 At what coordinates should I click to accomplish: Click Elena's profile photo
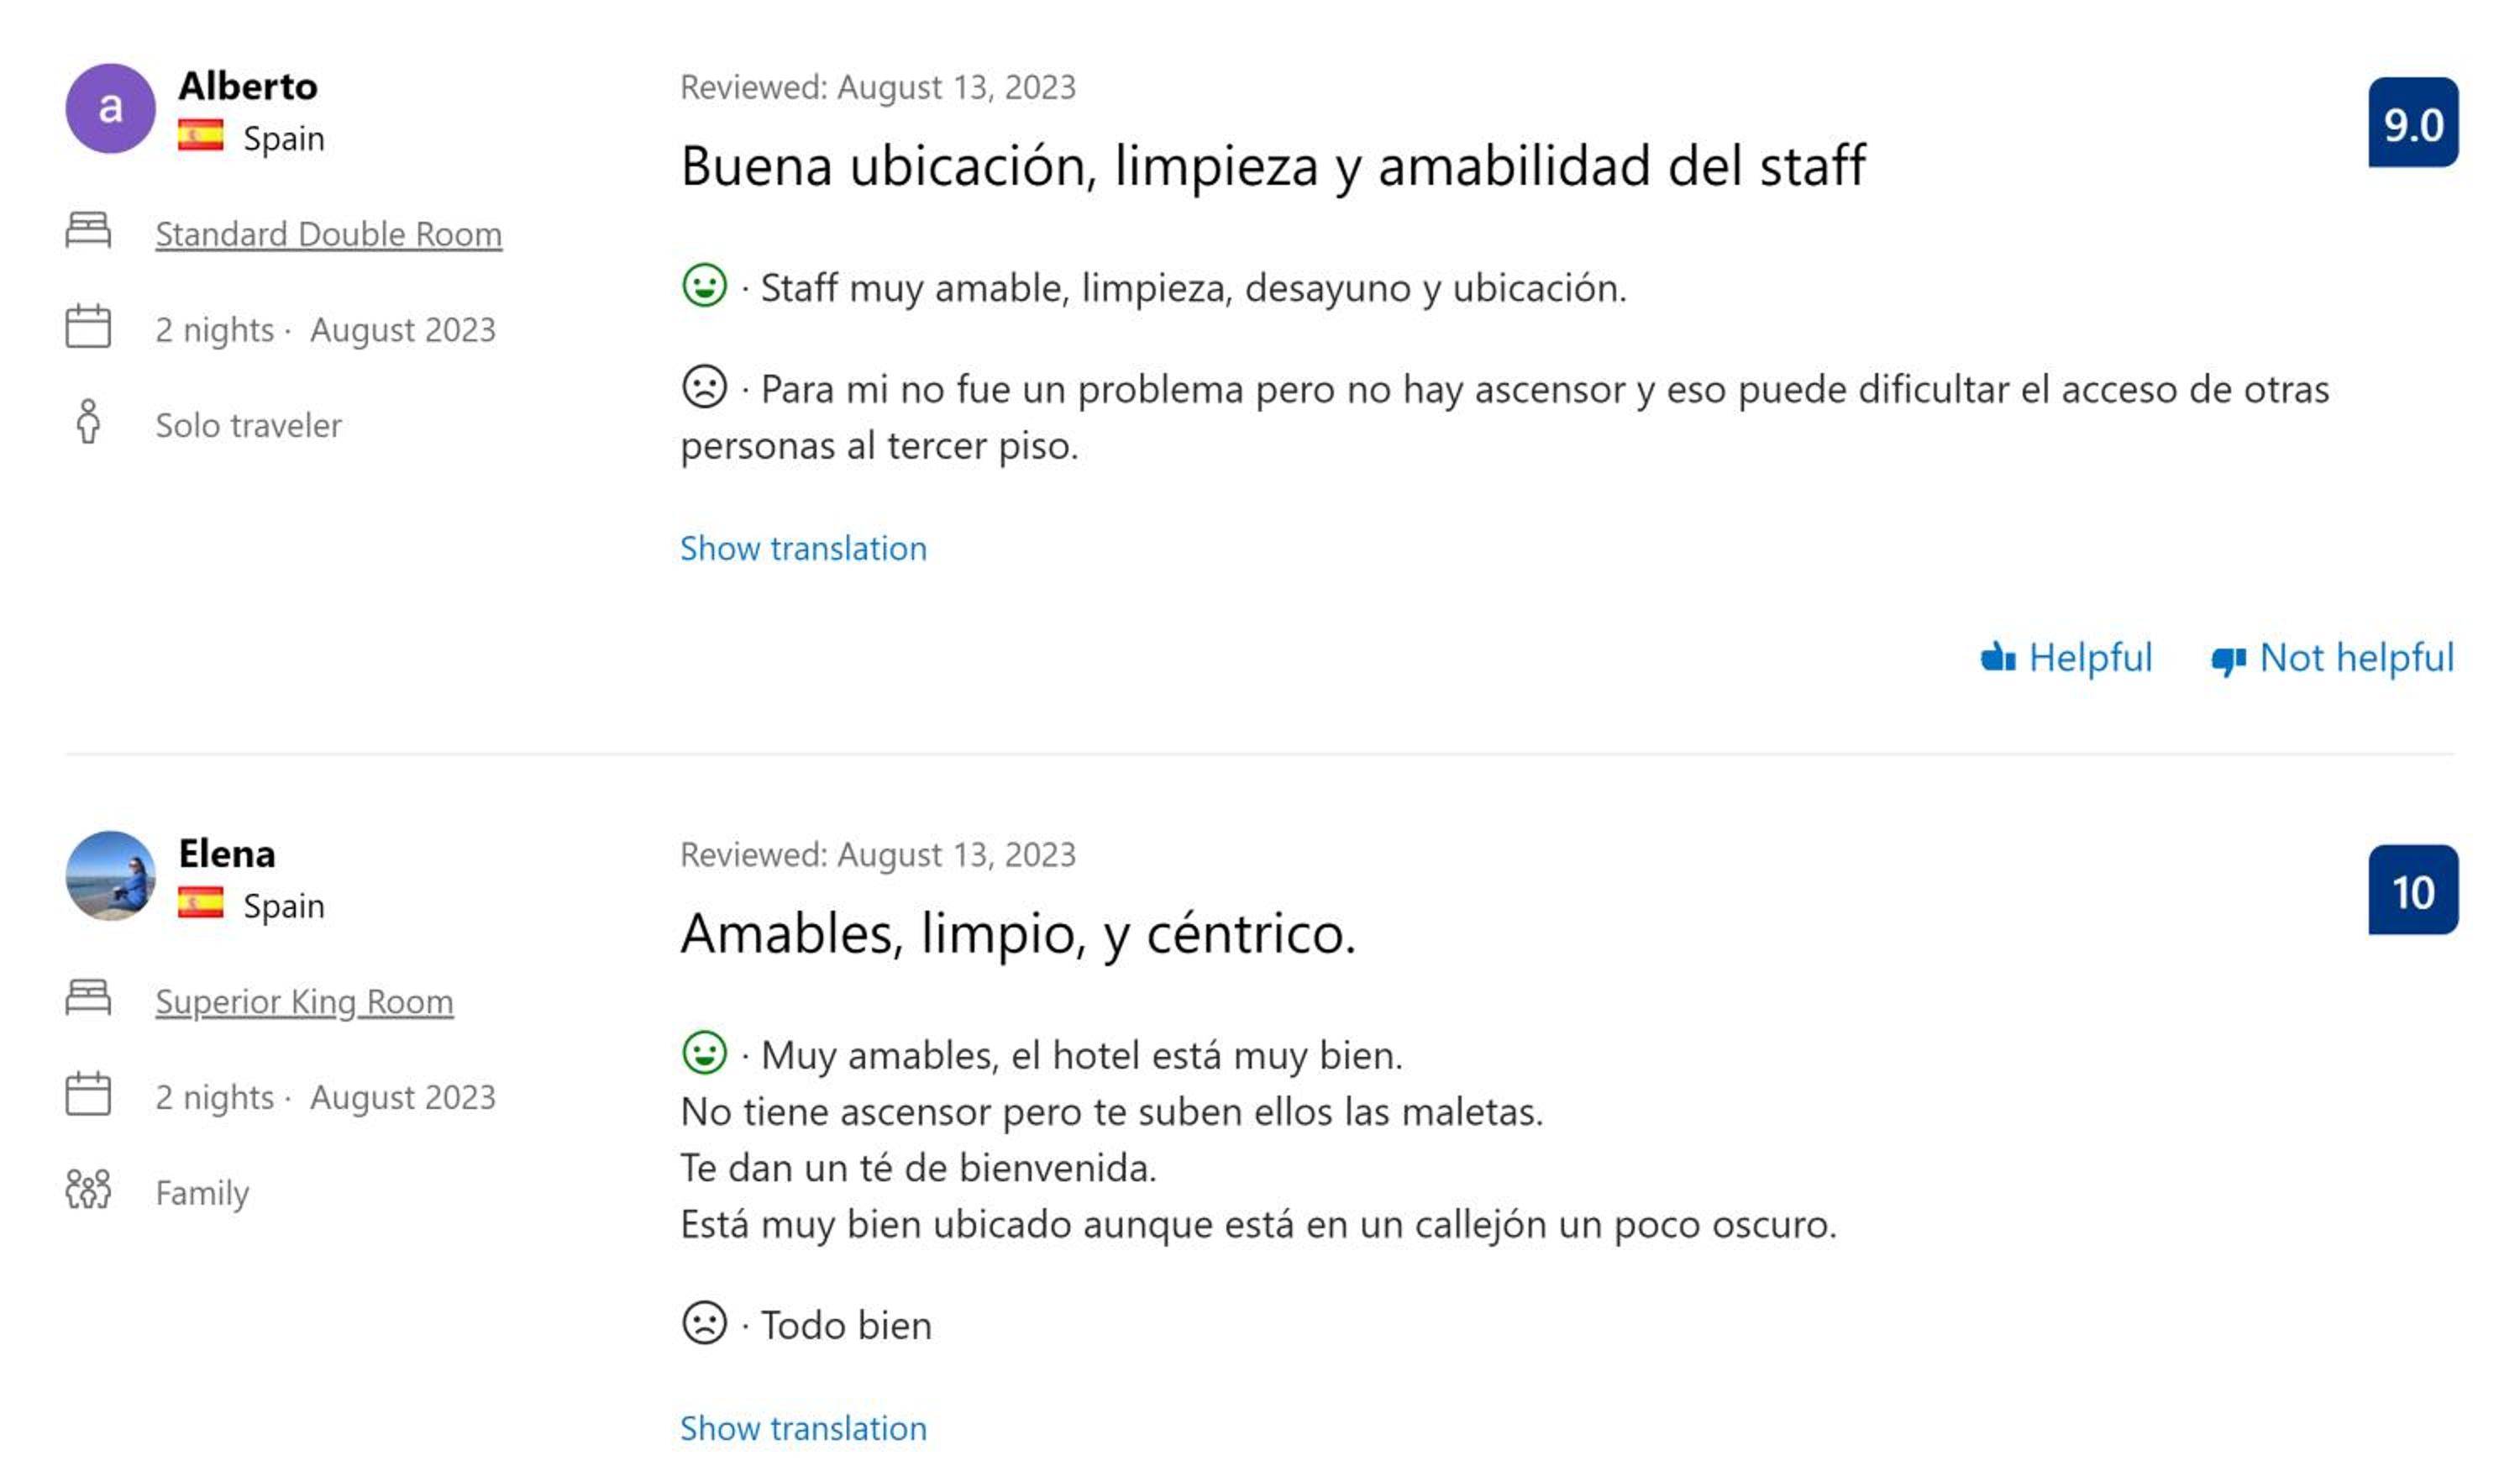click(x=110, y=875)
